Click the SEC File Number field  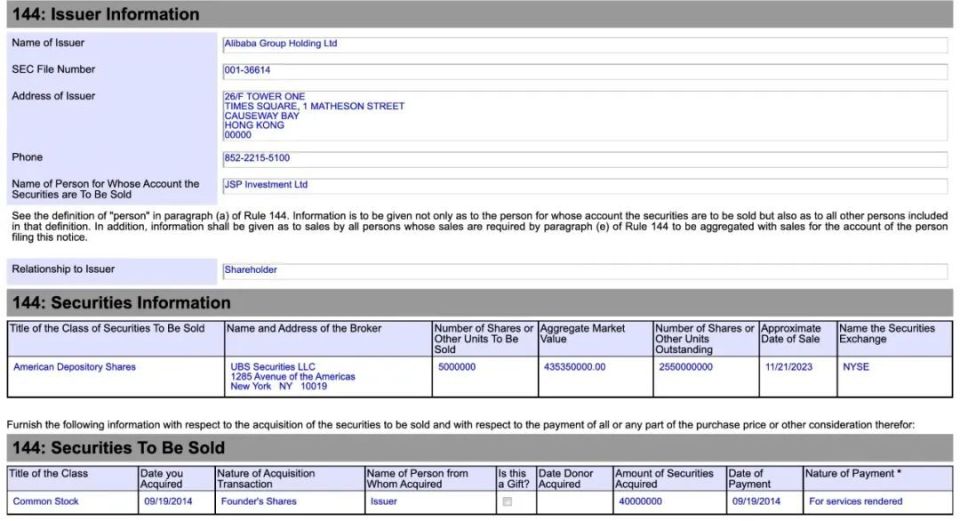[x=585, y=70]
